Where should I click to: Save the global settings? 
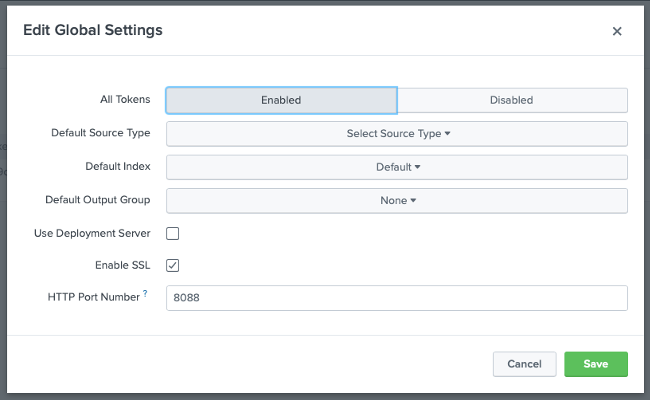coord(595,364)
